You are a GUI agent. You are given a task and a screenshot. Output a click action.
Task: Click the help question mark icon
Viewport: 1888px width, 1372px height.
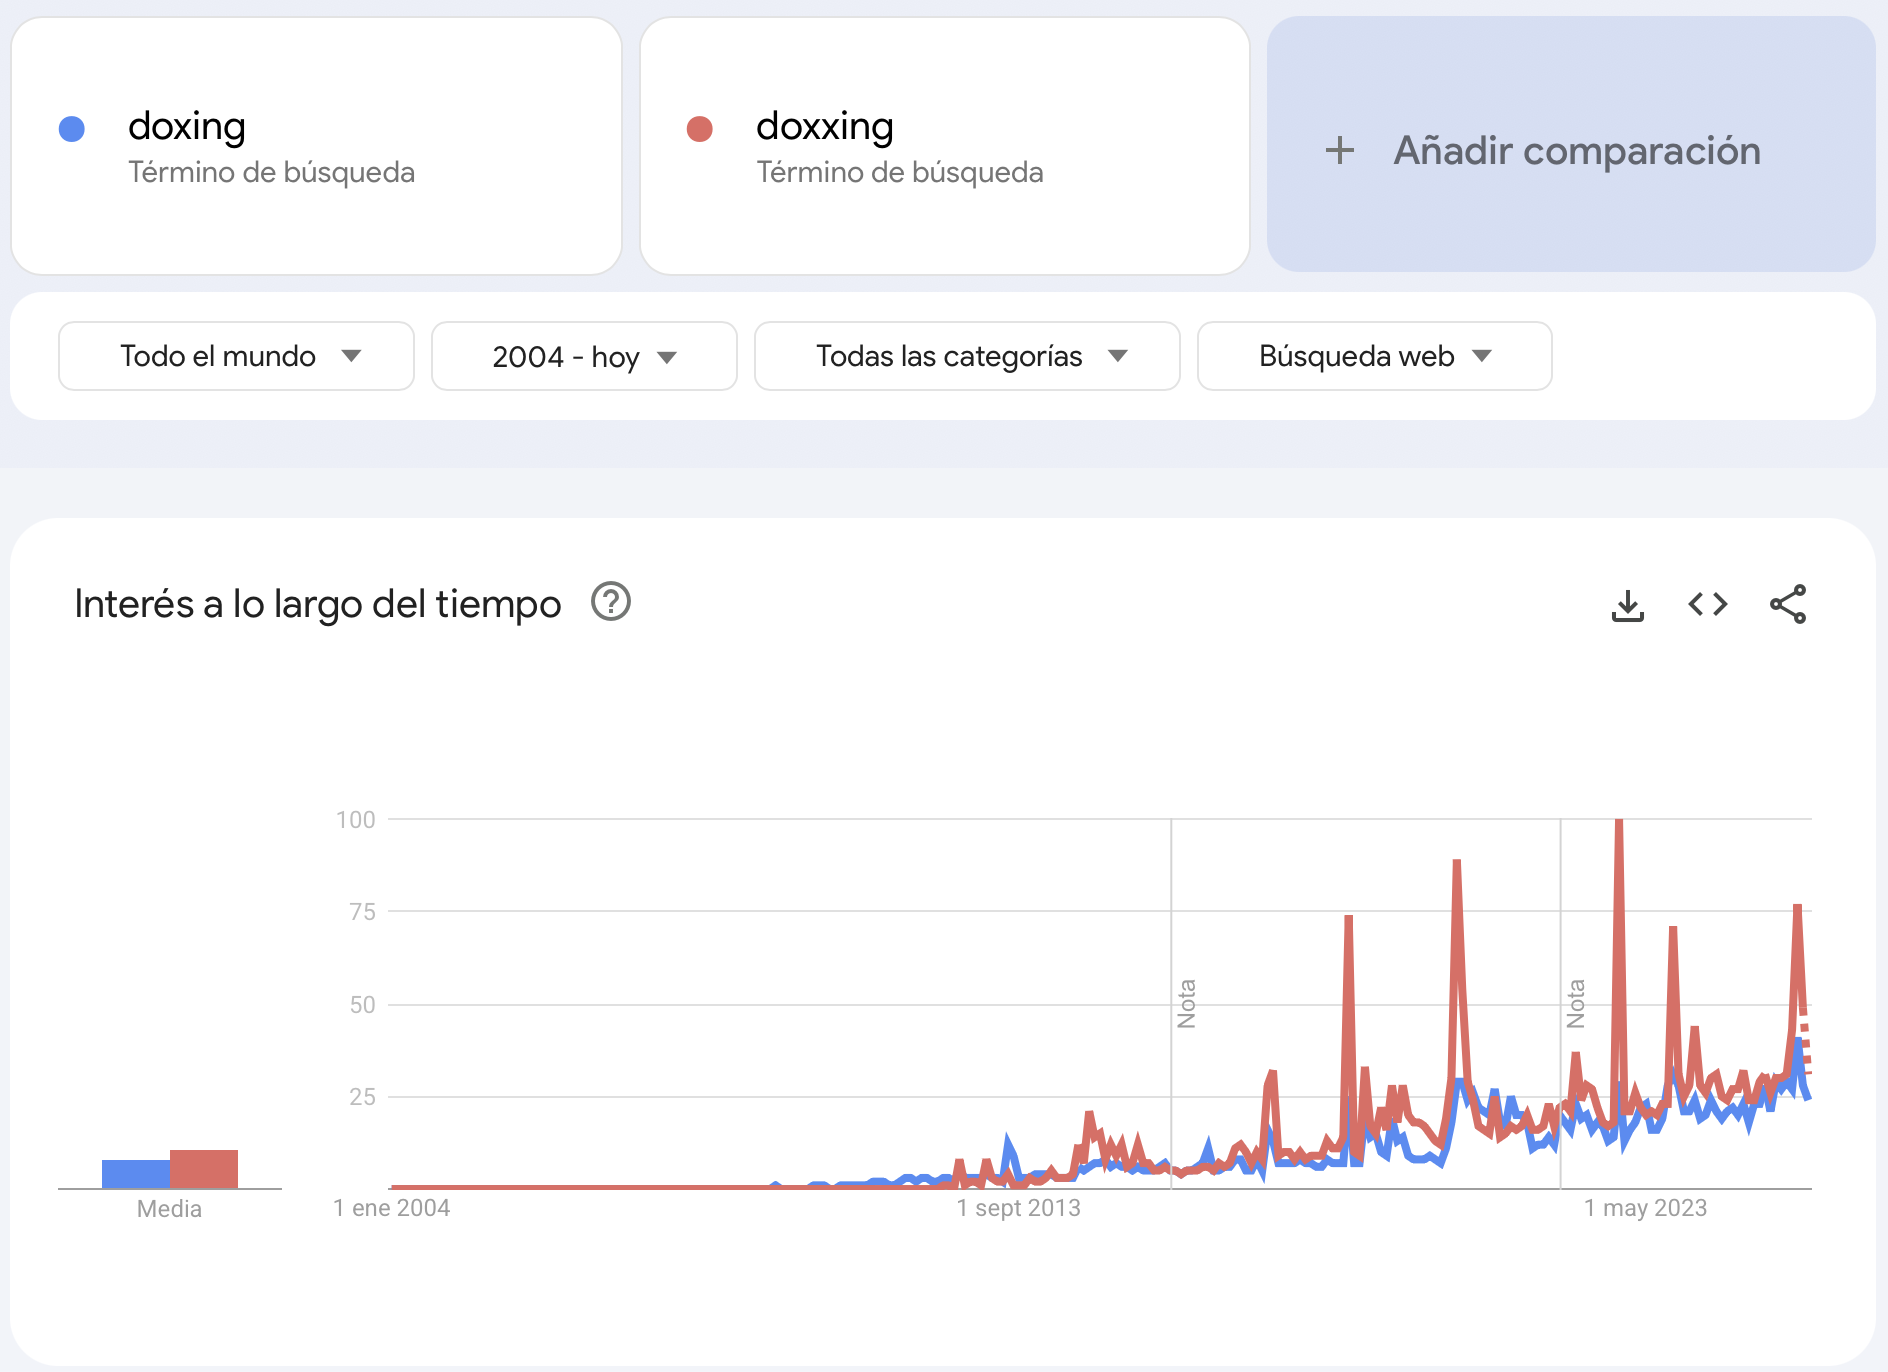pos(611,602)
